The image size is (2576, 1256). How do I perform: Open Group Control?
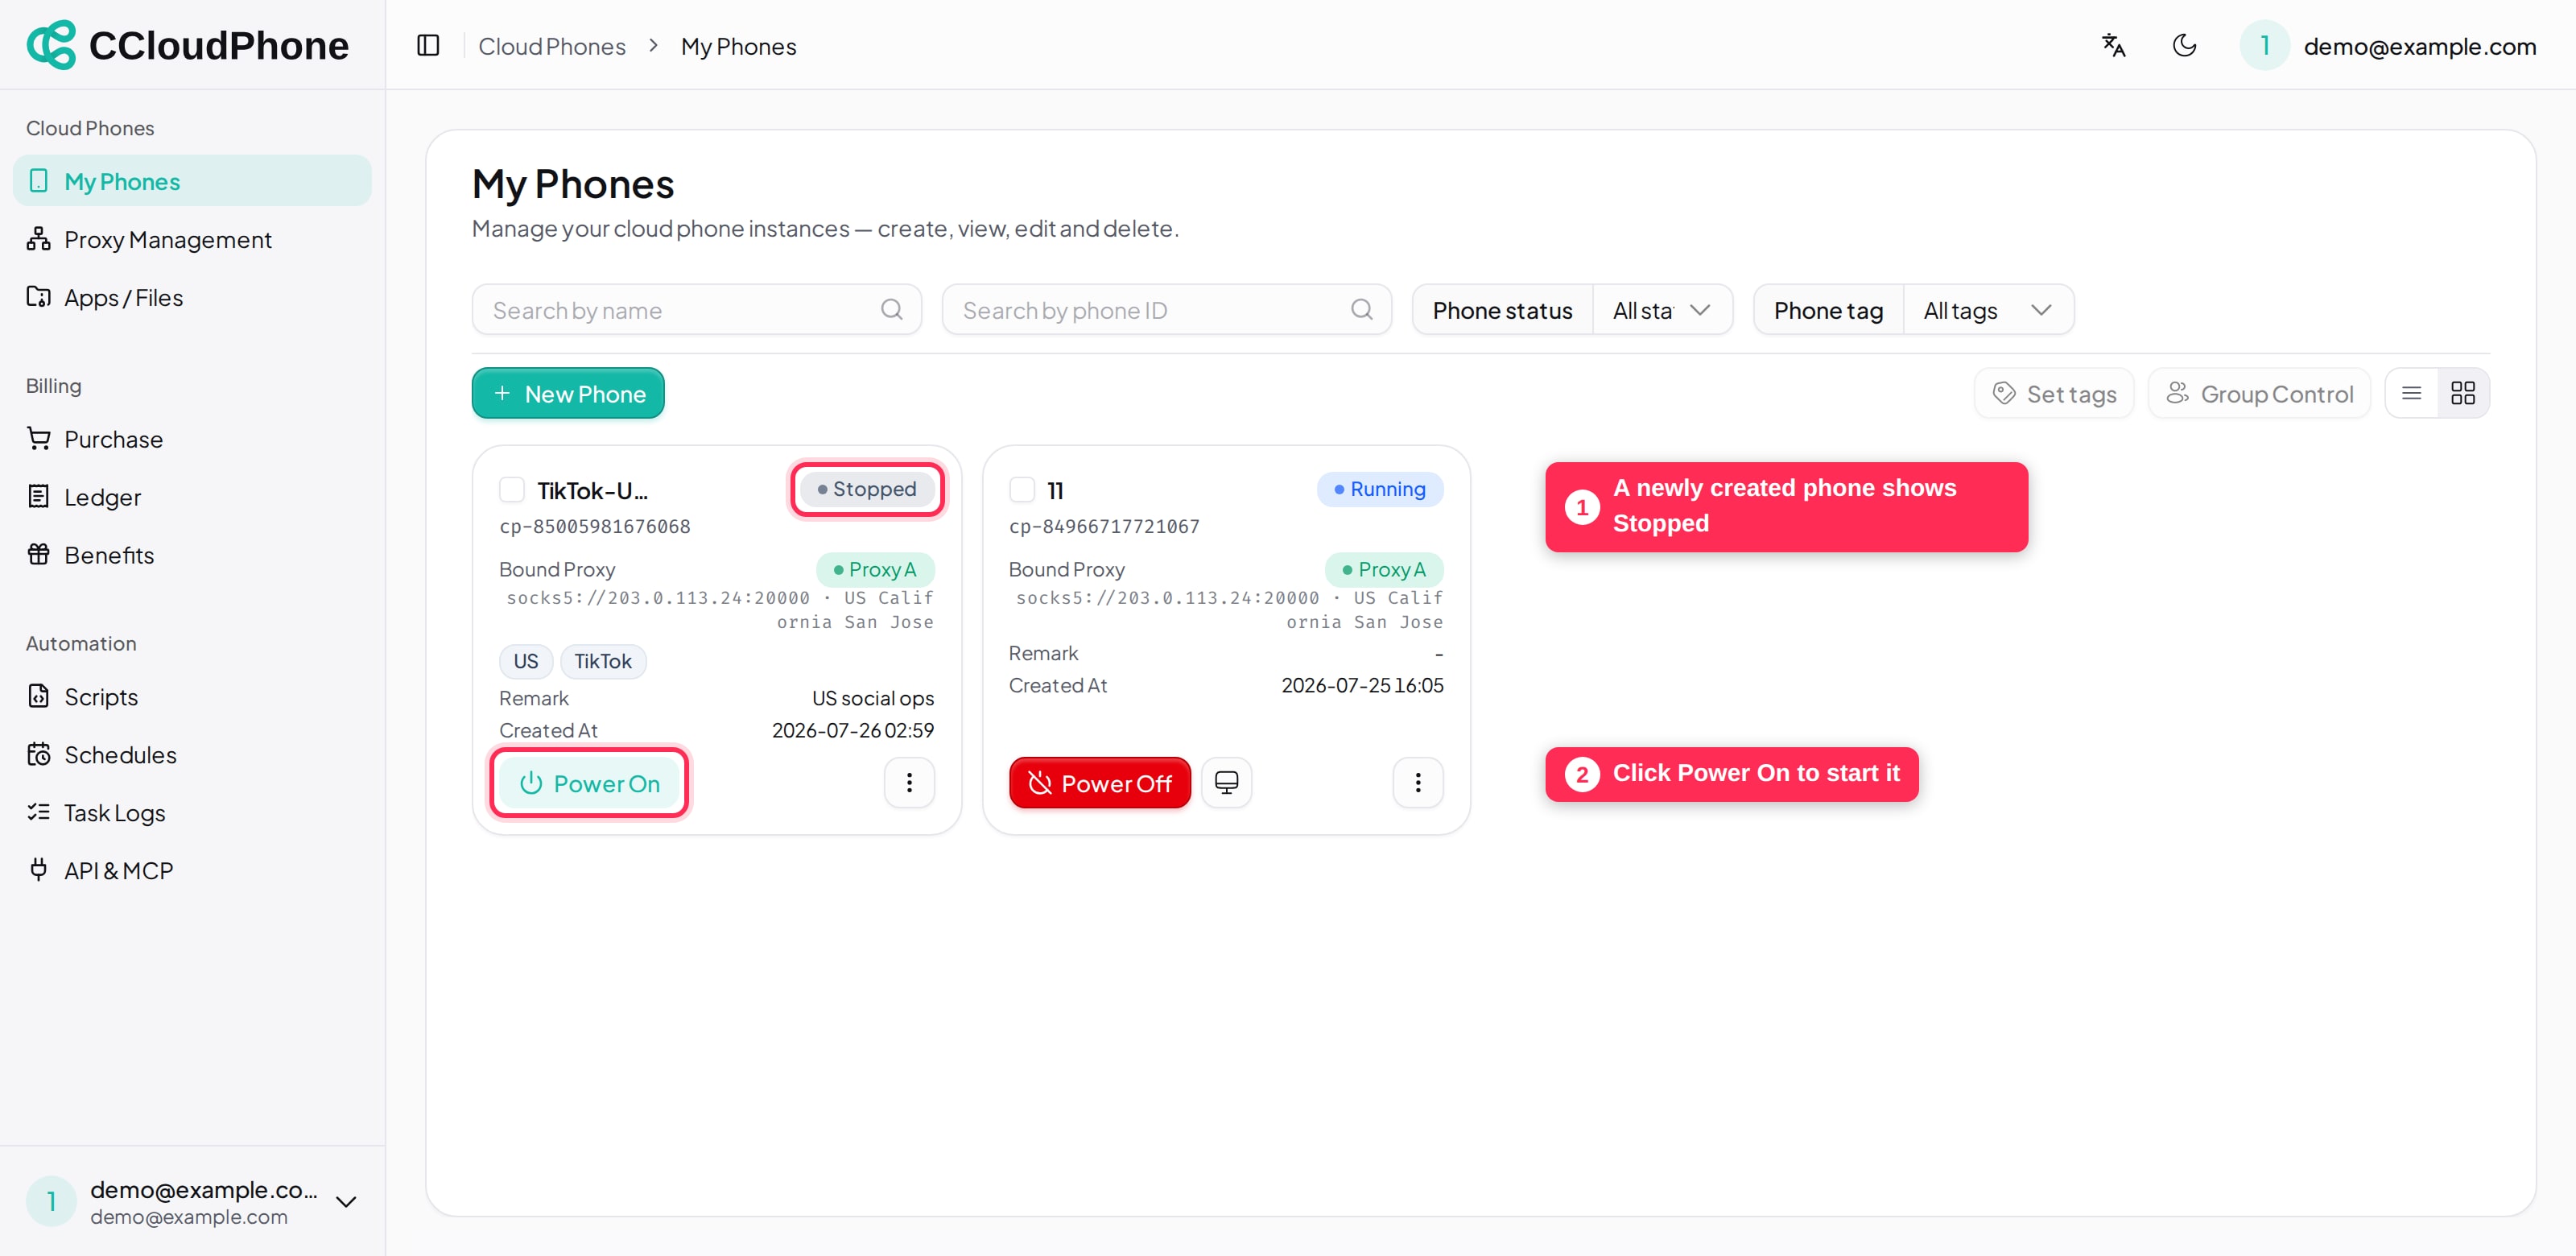pyautogui.click(x=2259, y=394)
